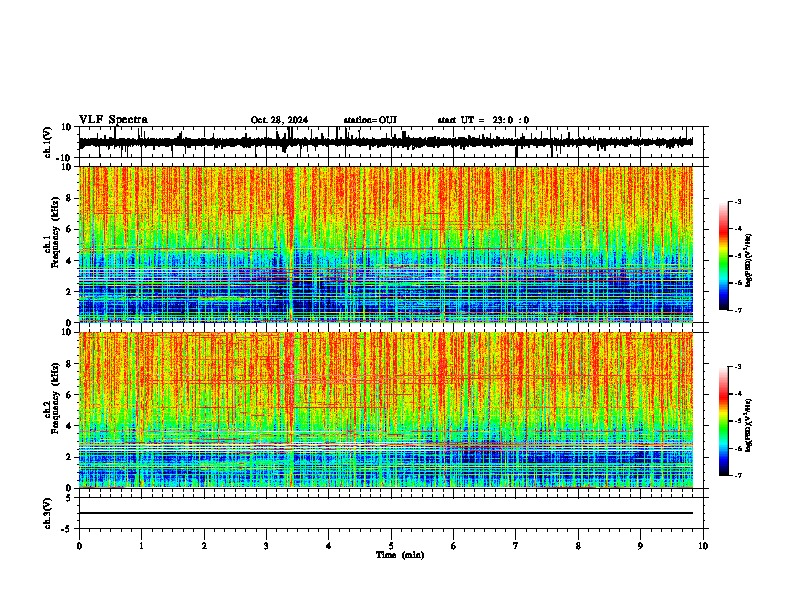Click the "ch.1(V)" waveform axis label
The image size is (792, 612).
point(48,142)
